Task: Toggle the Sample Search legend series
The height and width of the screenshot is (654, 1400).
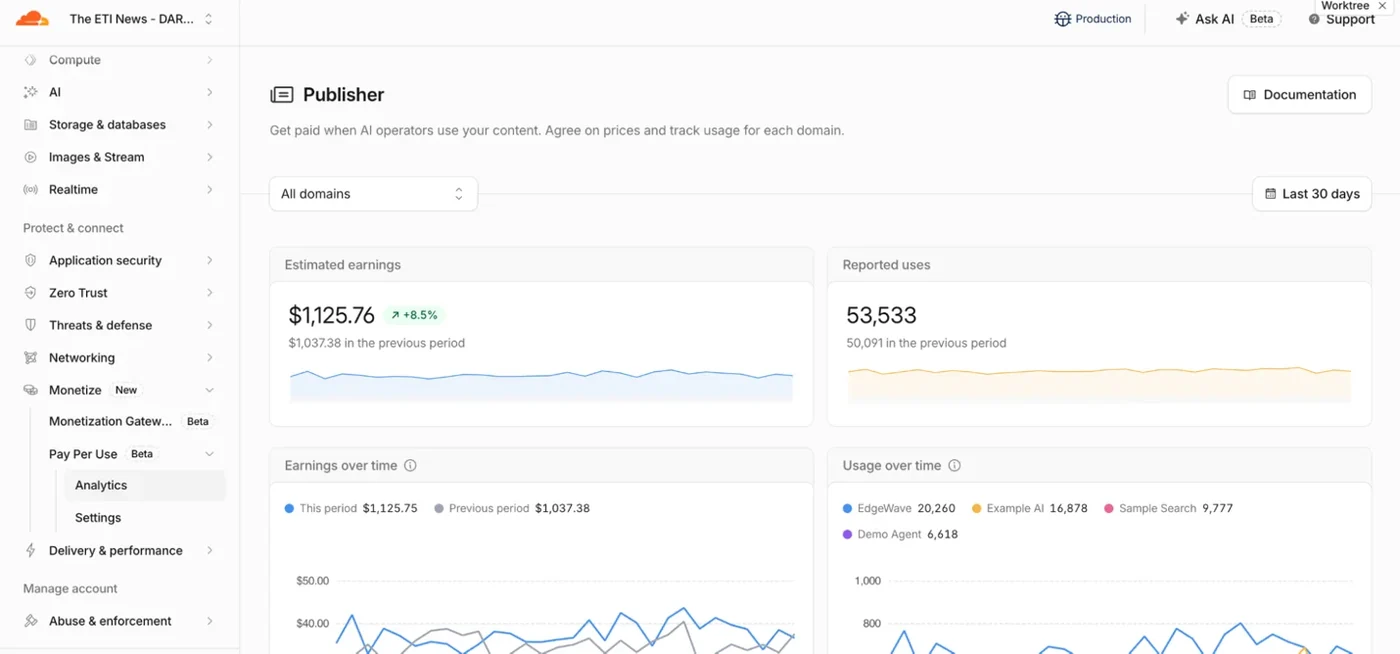Action: point(1168,508)
